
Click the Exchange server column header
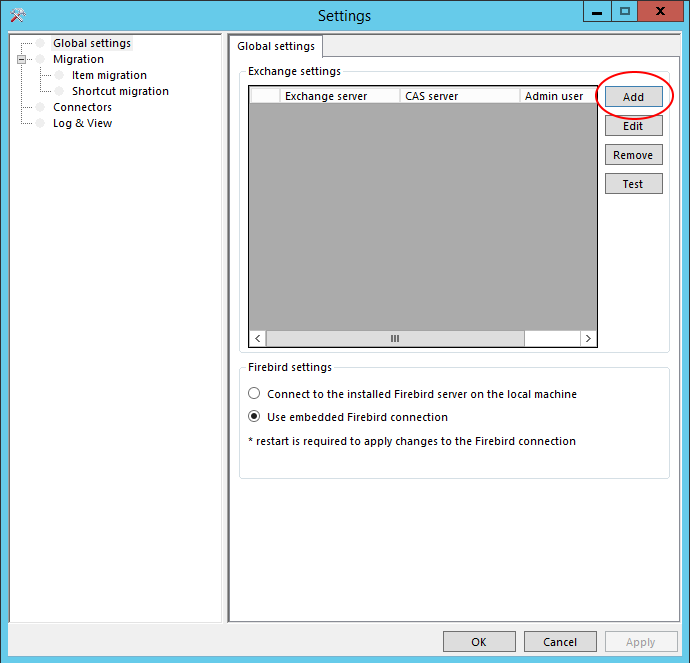(x=339, y=96)
